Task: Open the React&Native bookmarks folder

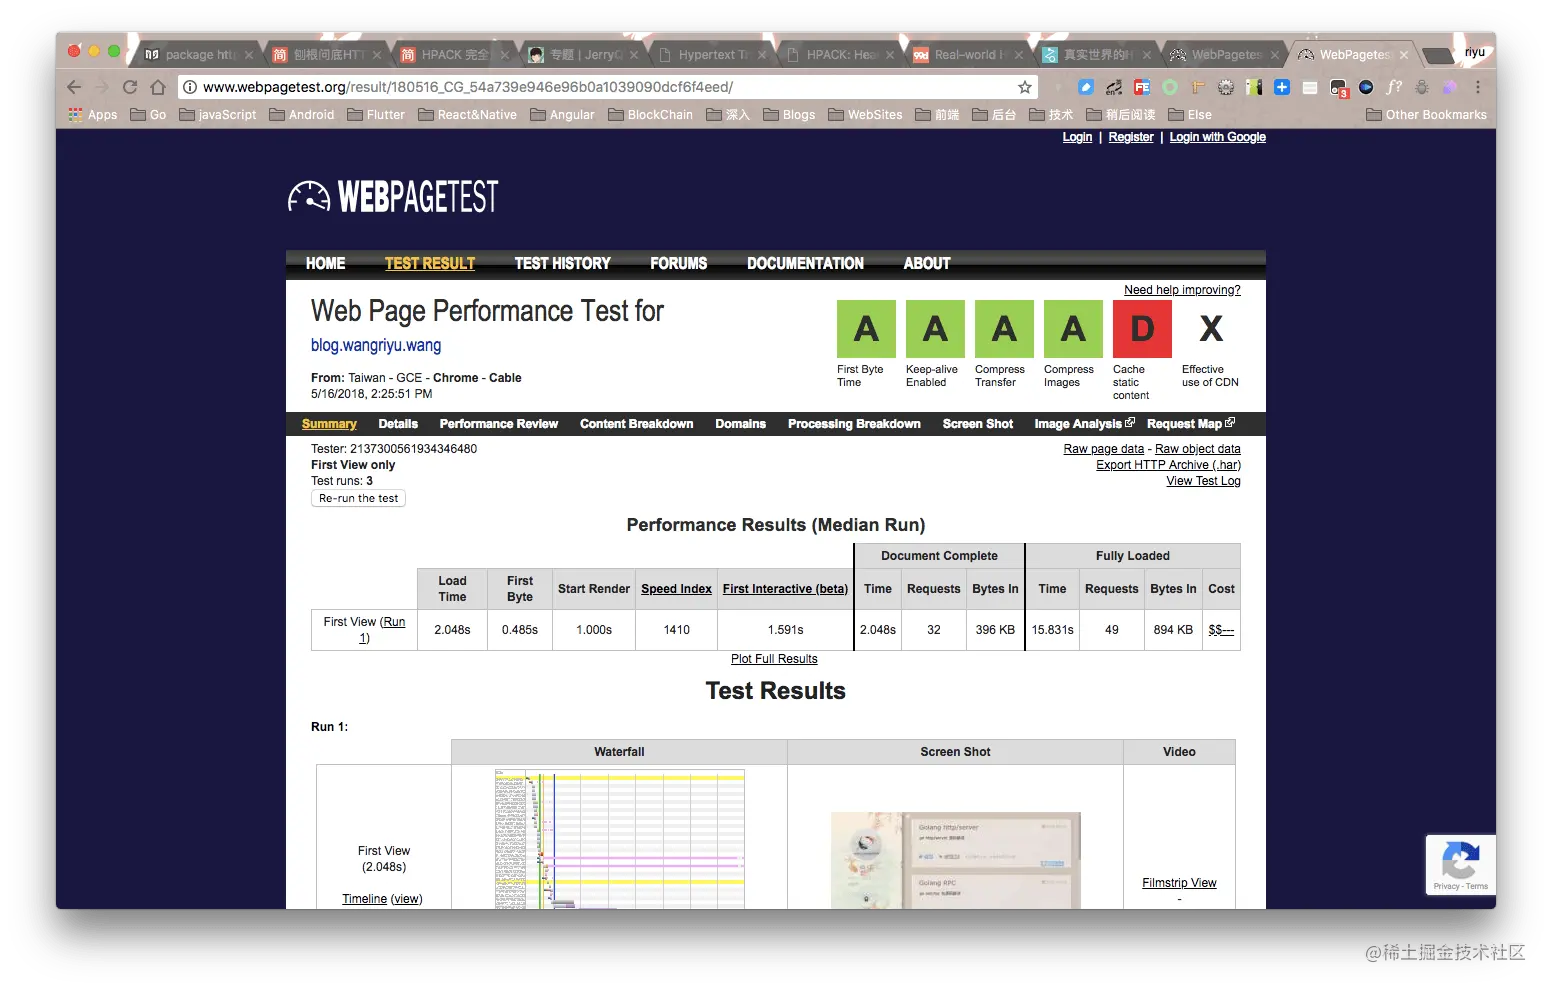Action: point(468,115)
